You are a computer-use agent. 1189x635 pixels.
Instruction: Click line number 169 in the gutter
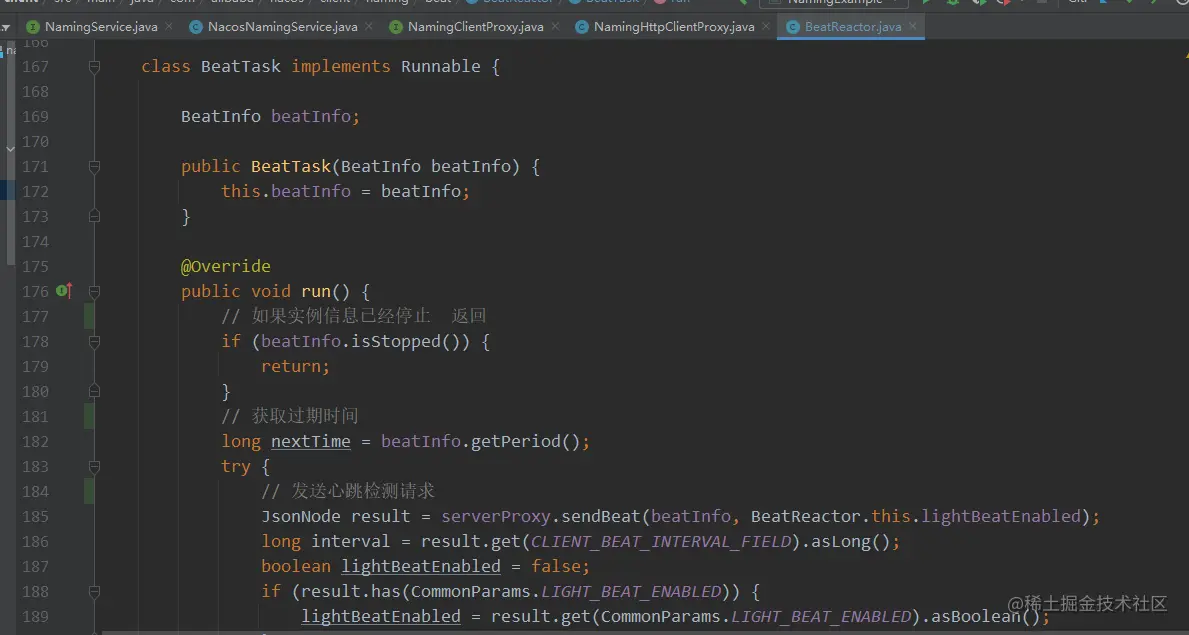click(x=36, y=117)
